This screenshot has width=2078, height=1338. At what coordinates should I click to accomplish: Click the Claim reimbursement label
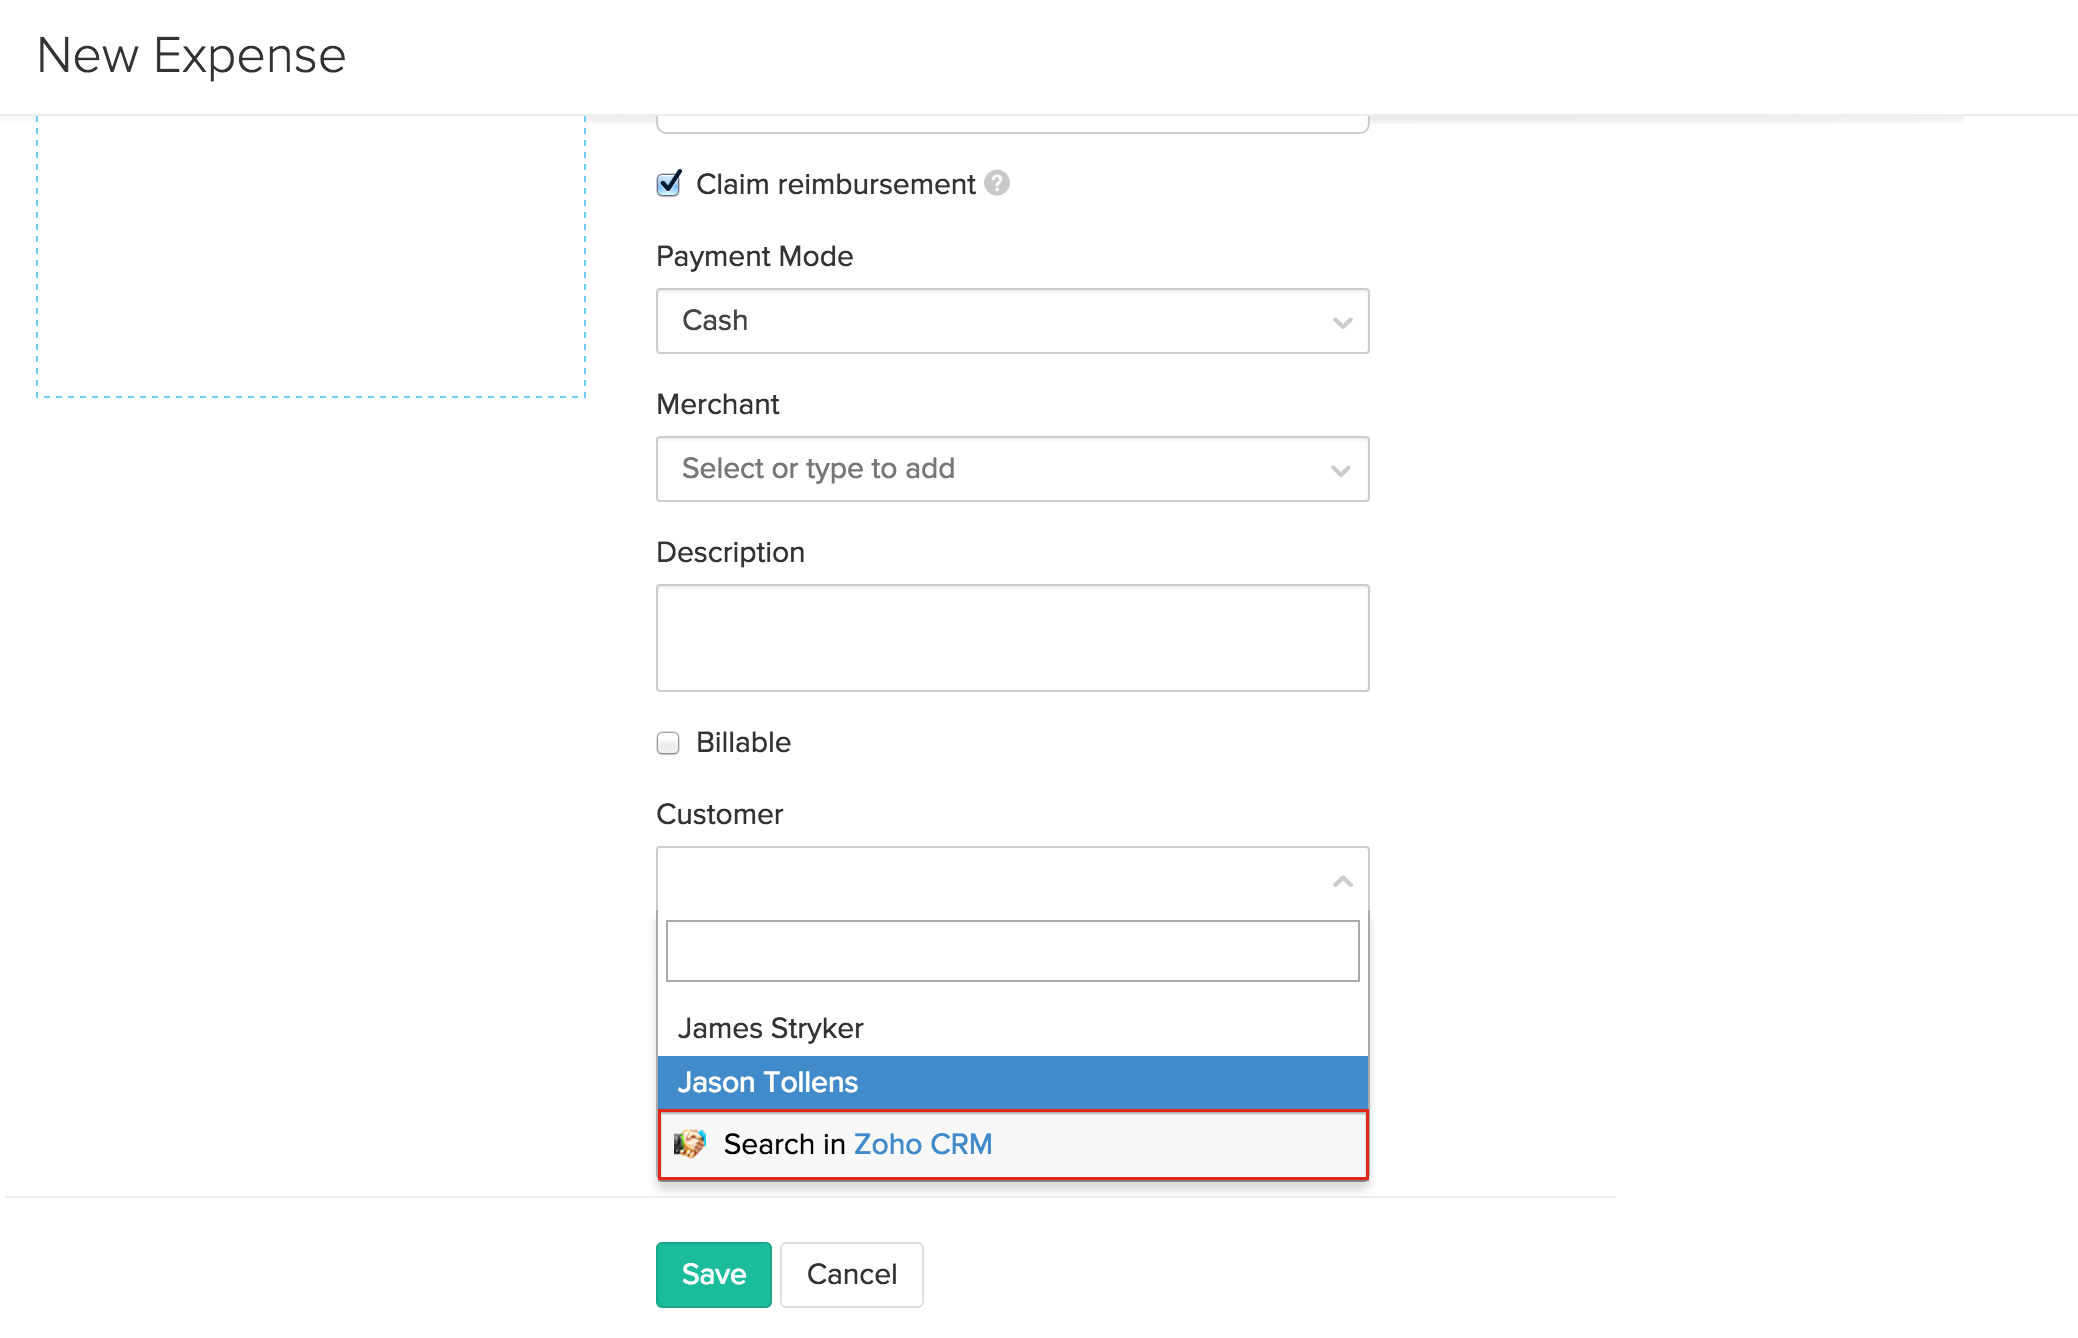(835, 184)
